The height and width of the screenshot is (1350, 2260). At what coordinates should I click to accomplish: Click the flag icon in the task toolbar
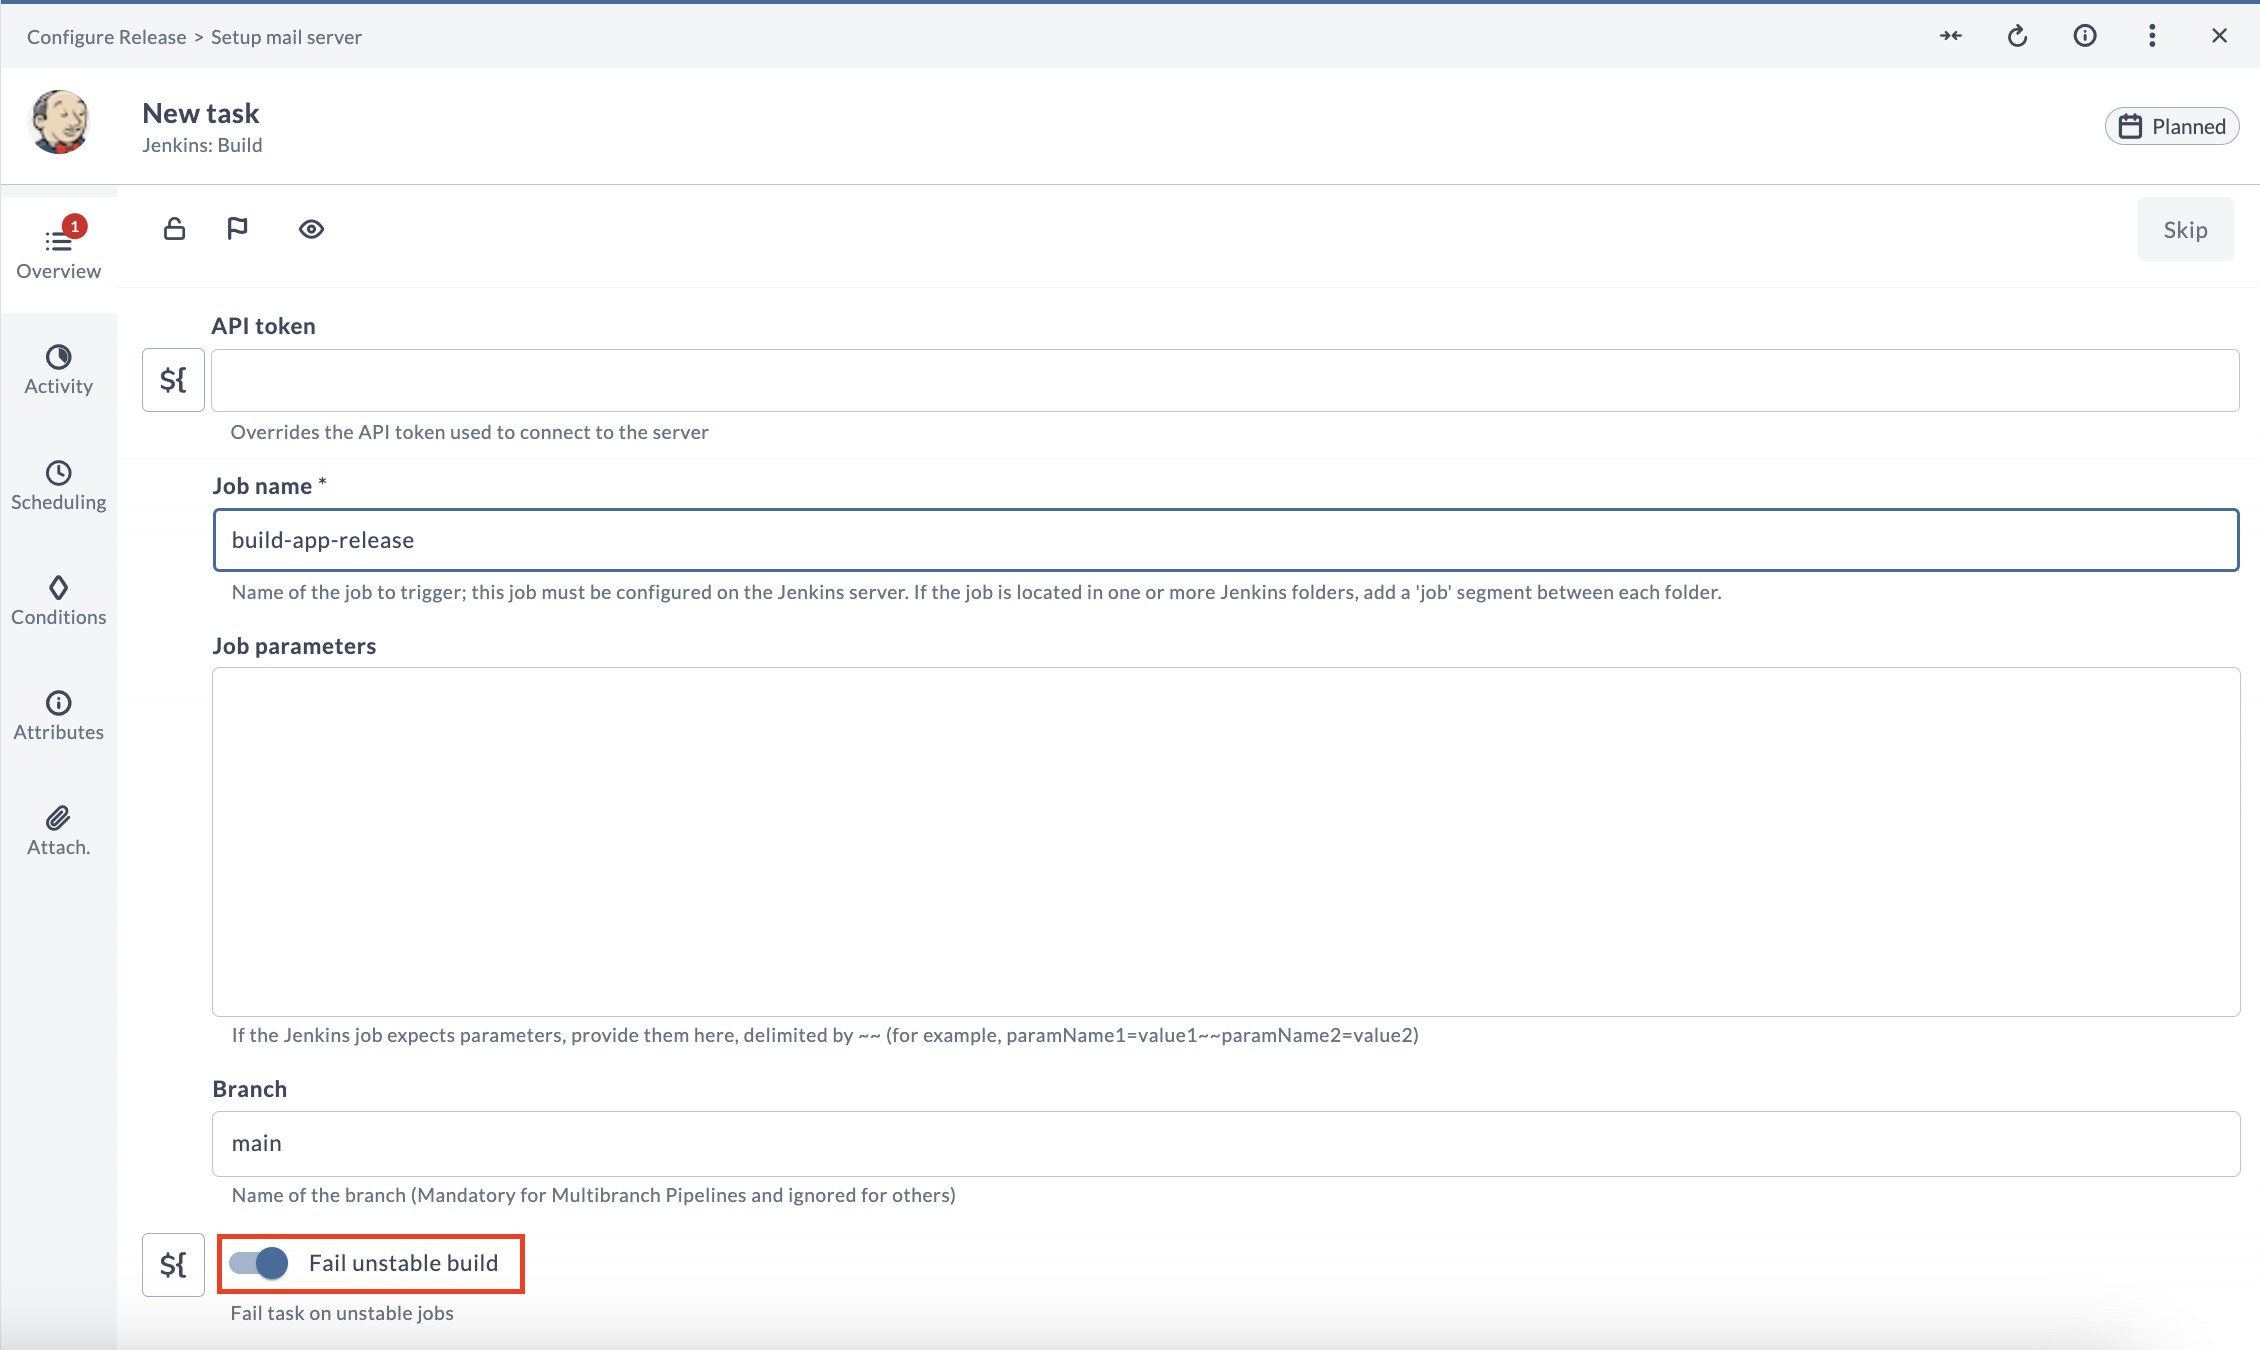[237, 229]
